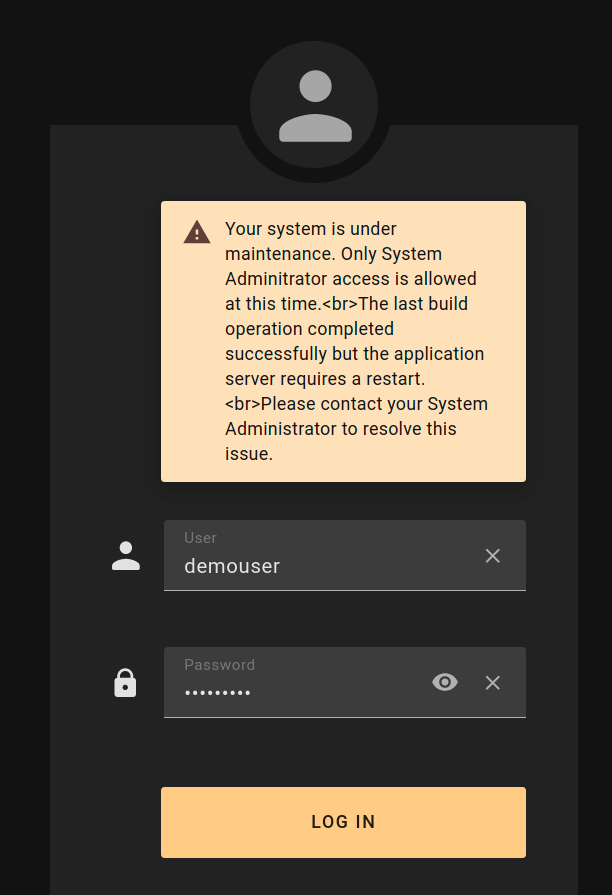
Task: Clear the User field with its X icon
Action: pyautogui.click(x=493, y=556)
